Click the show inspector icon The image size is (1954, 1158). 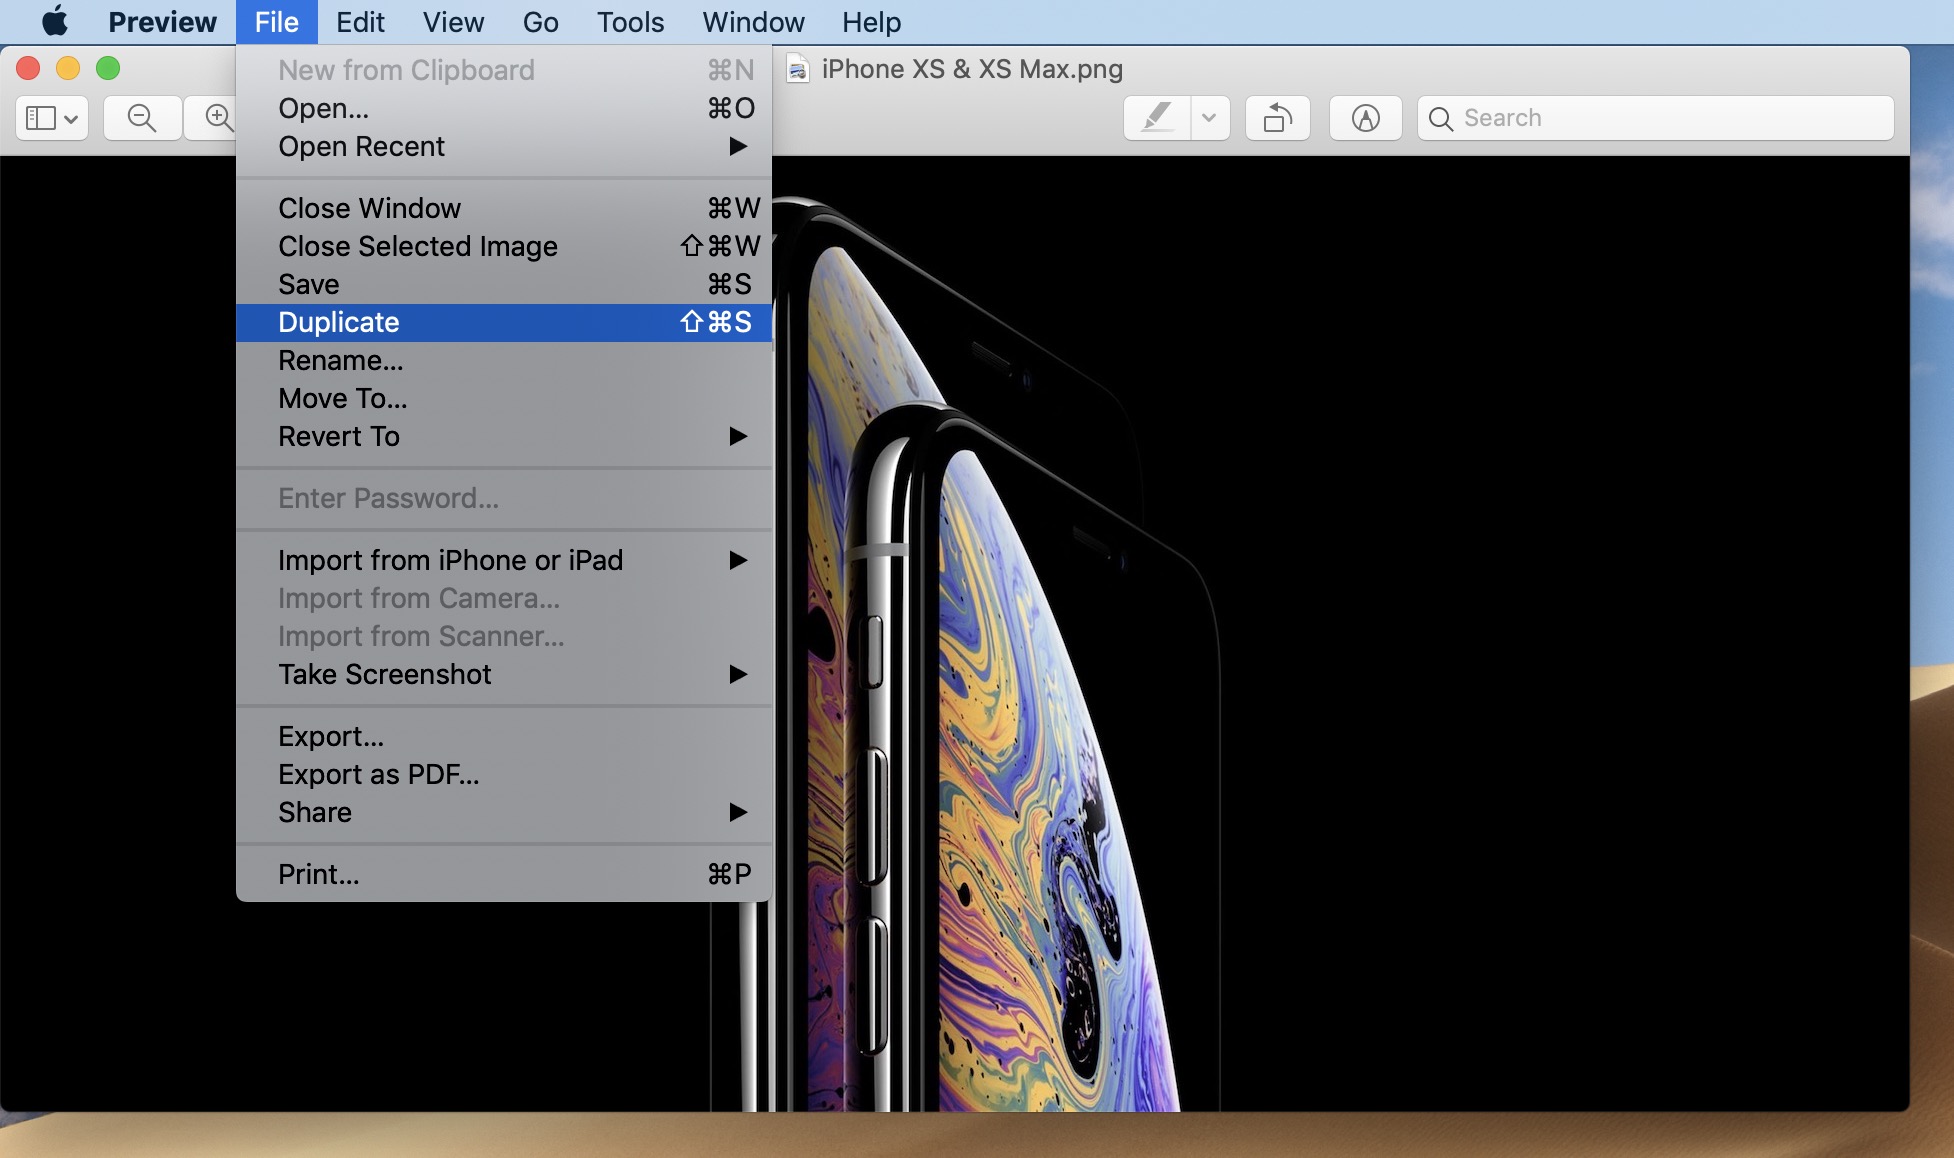pos(1364,116)
